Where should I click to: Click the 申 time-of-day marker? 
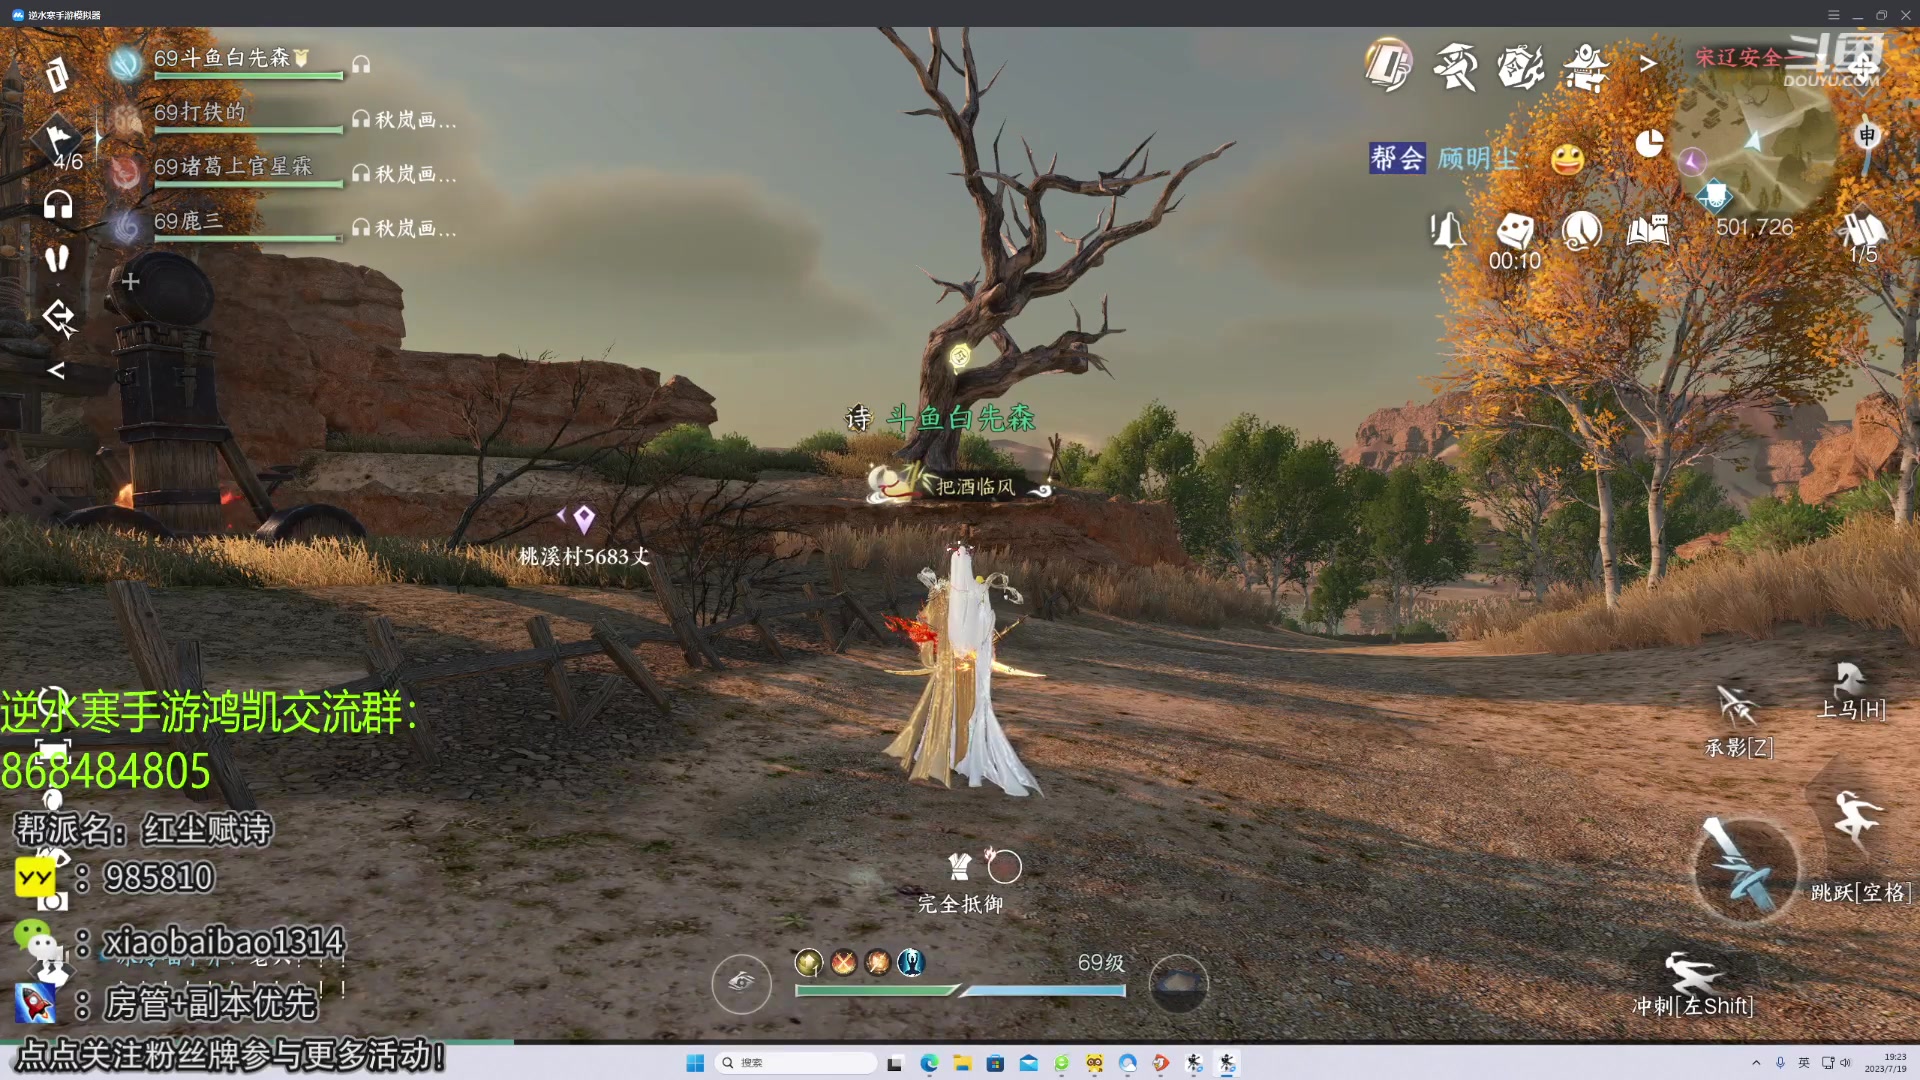(1867, 135)
